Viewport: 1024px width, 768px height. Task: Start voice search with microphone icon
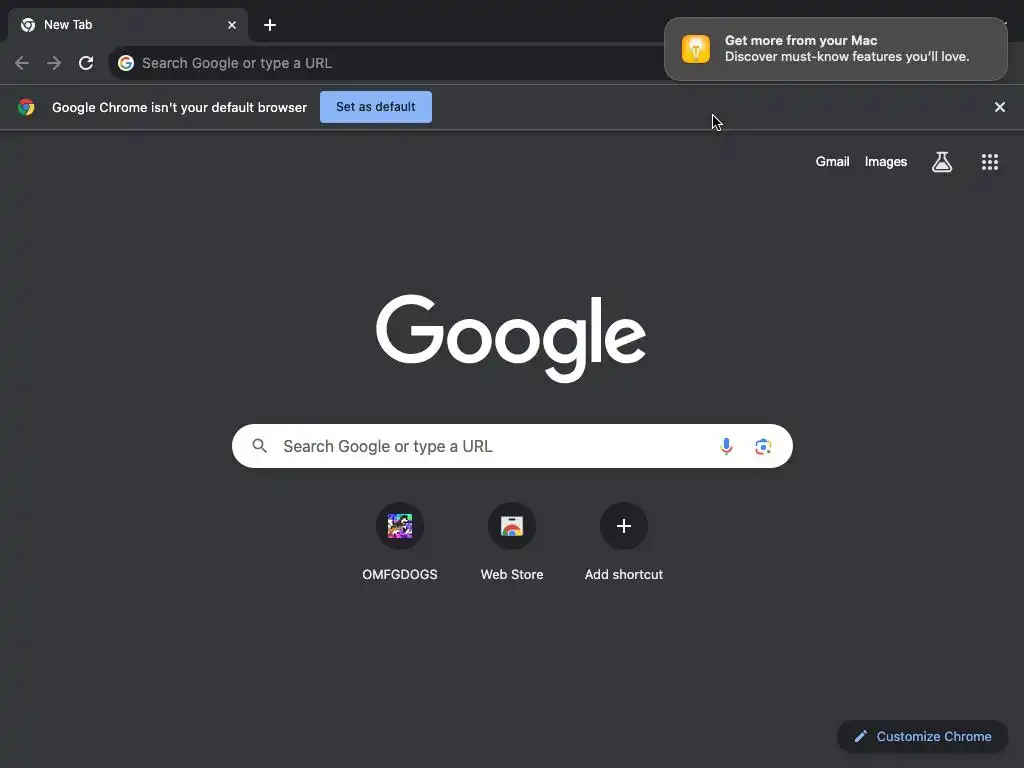(x=726, y=446)
